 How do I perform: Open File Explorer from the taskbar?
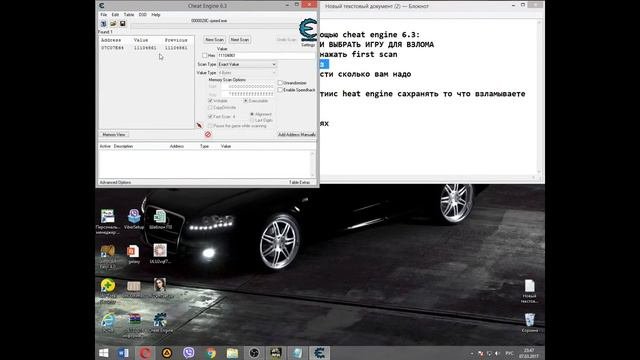232,353
